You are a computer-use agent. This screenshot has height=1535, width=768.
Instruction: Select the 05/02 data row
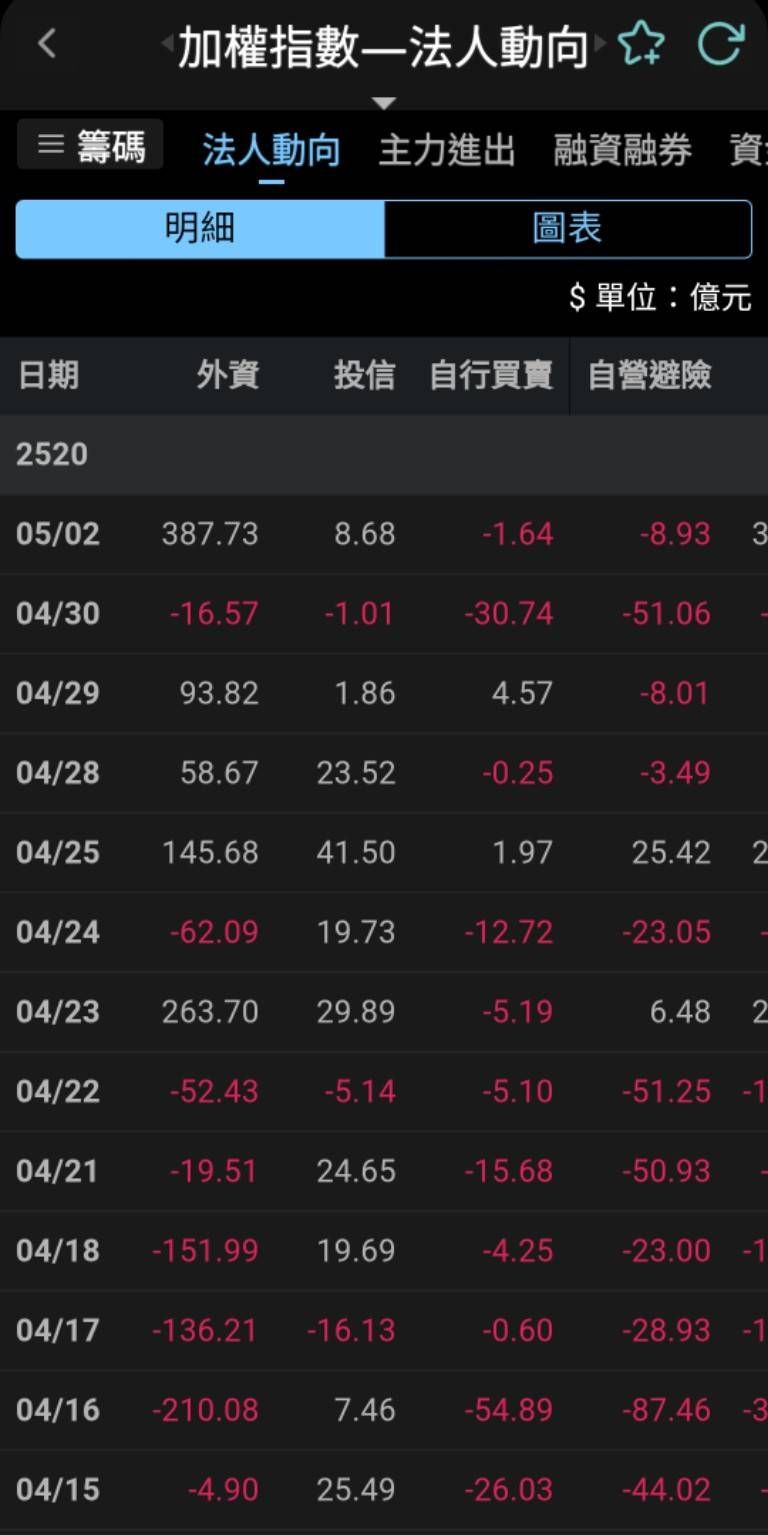(384, 534)
